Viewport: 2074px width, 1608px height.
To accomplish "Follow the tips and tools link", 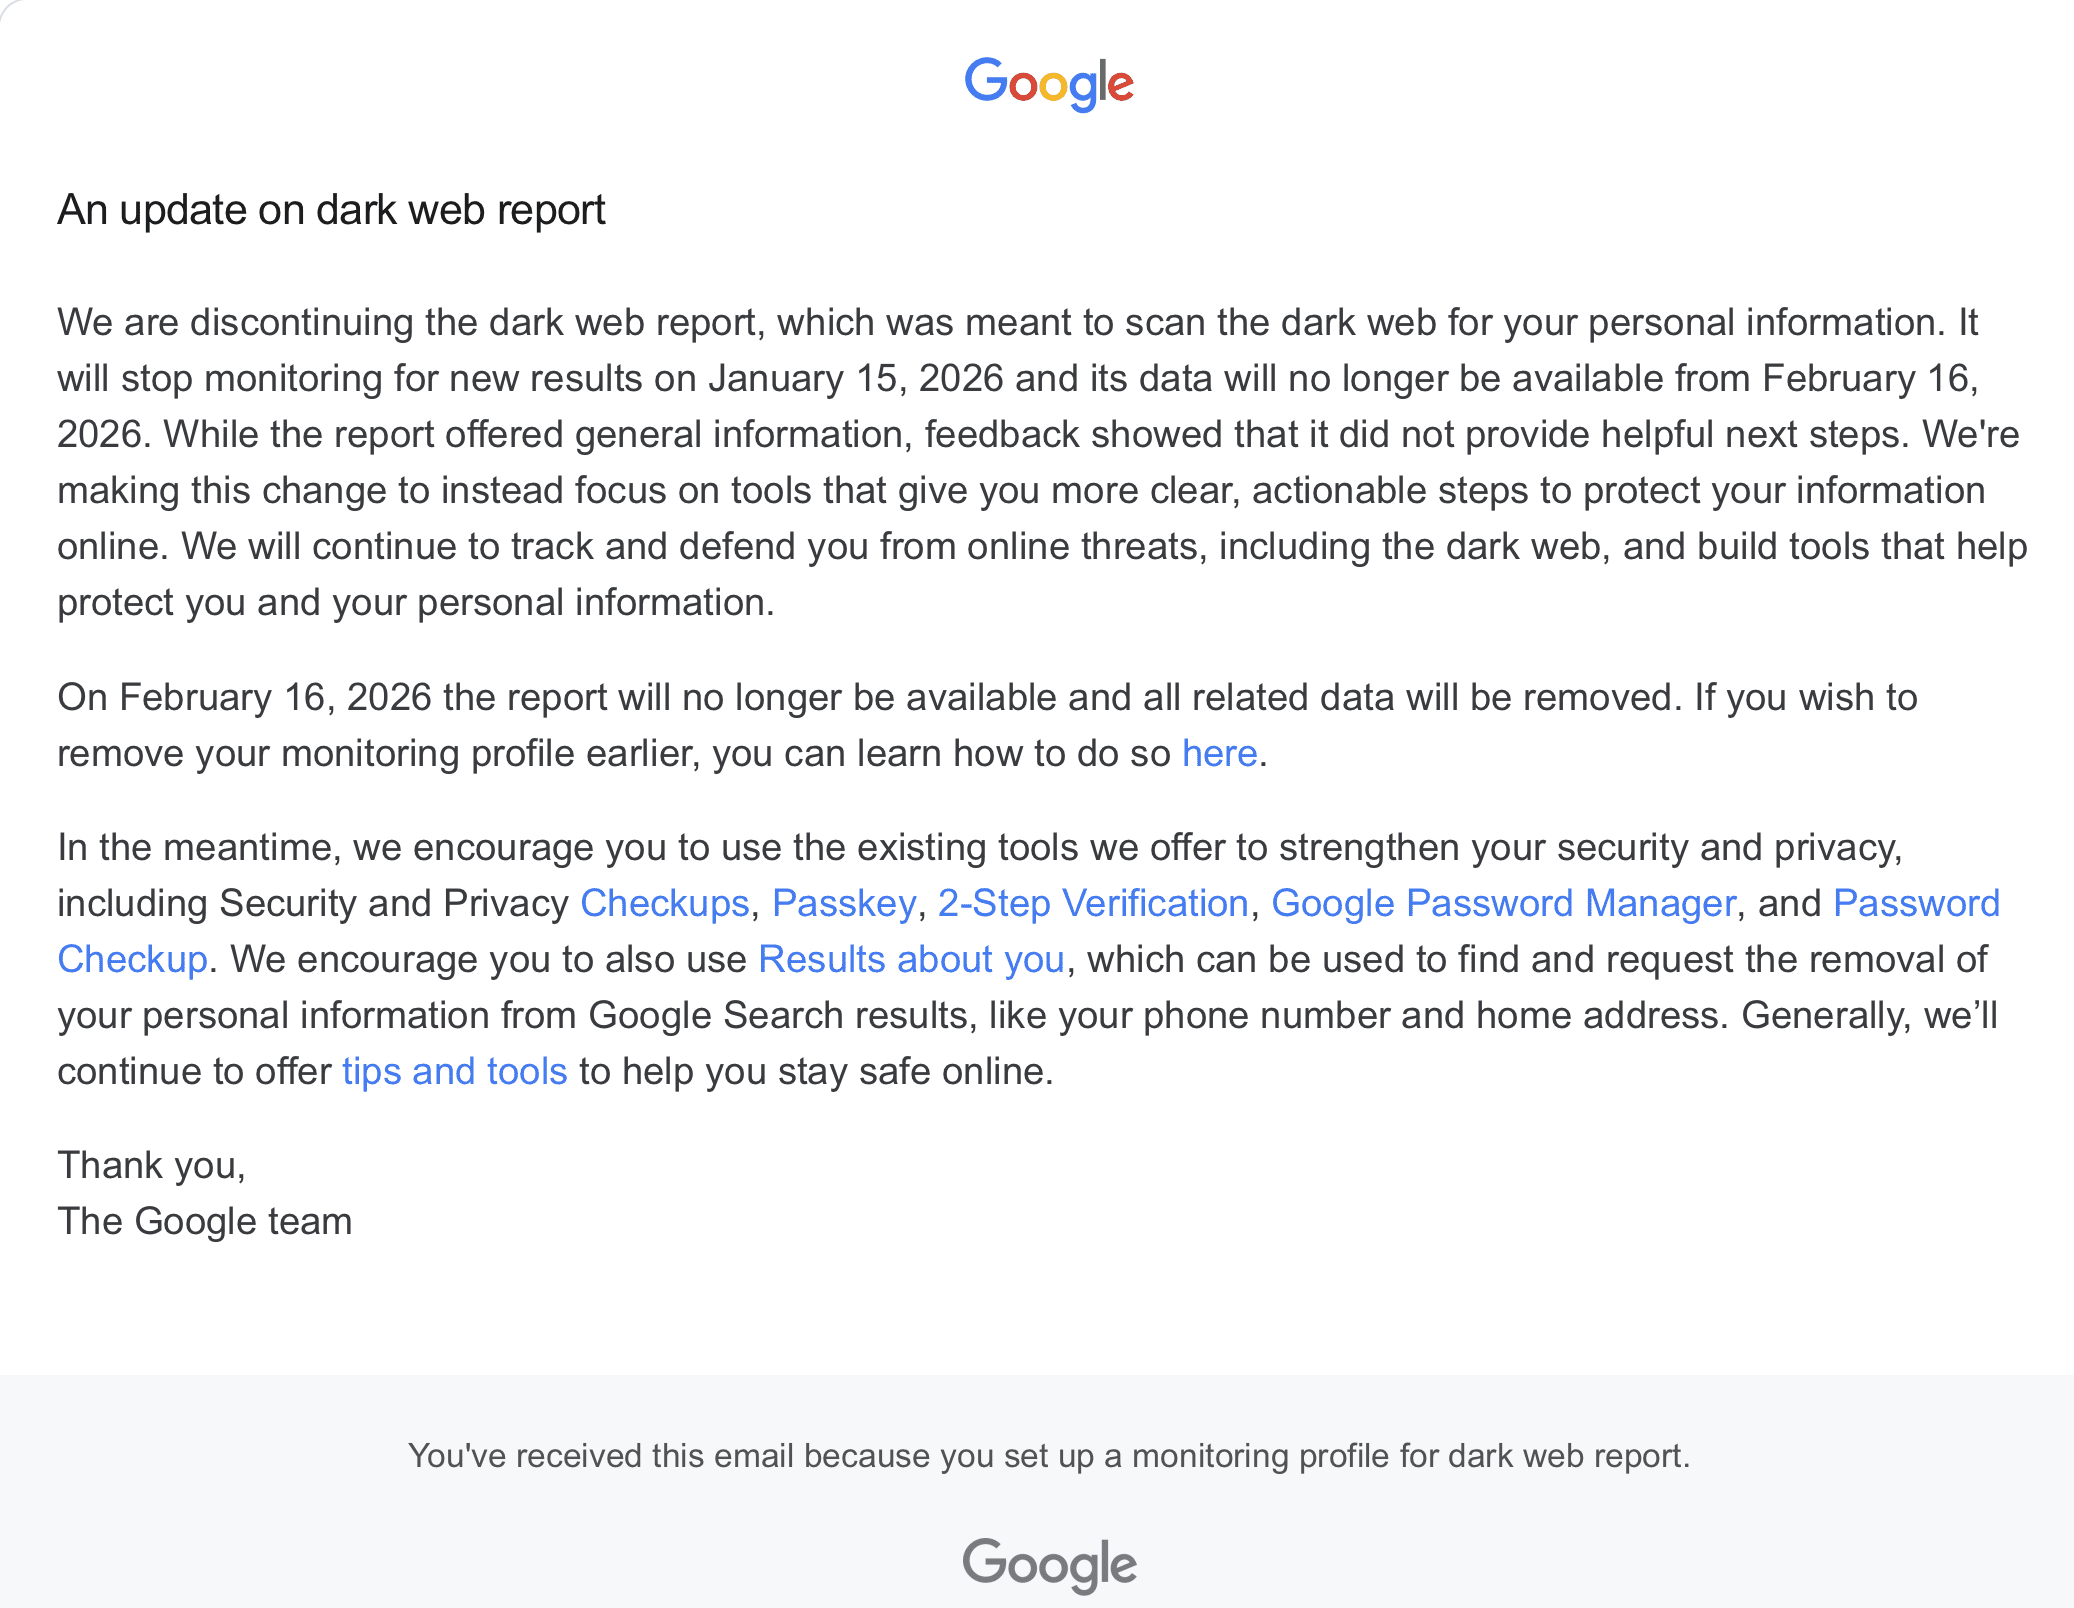I will (455, 1071).
